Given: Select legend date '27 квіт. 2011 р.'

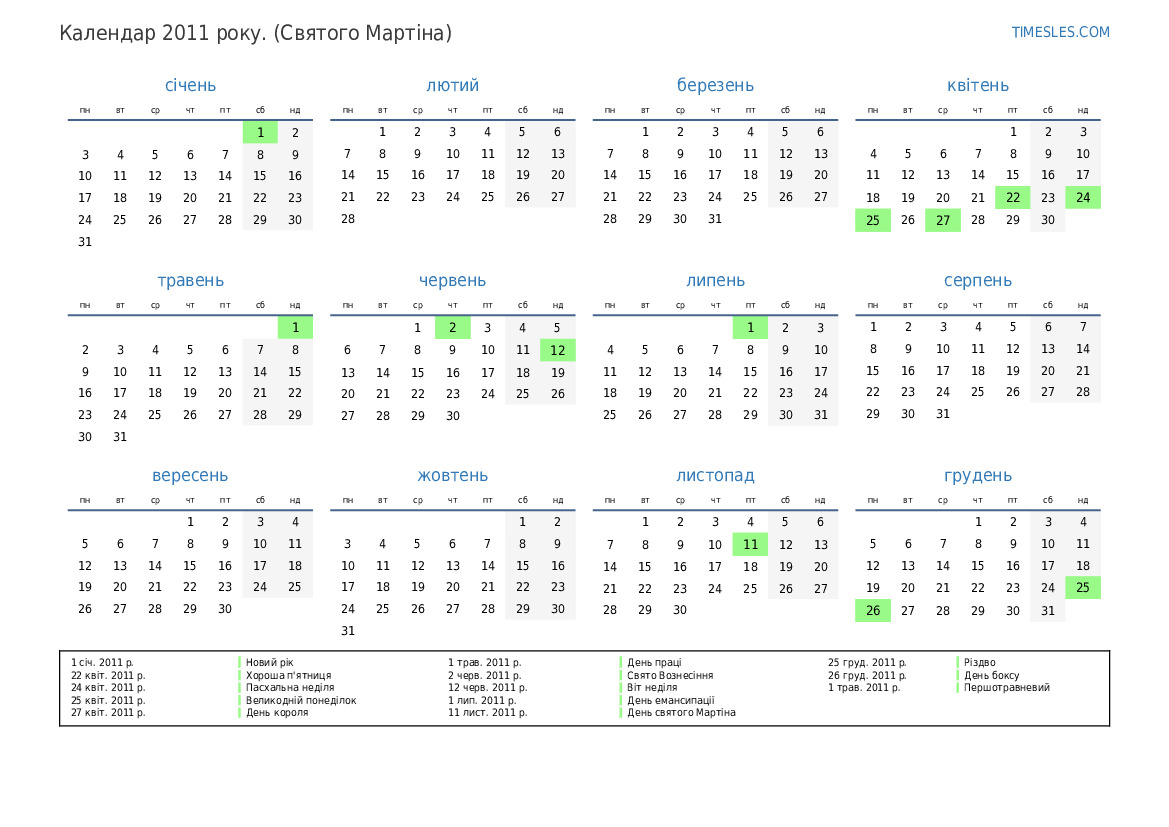Looking at the screenshot, I should pyautogui.click(x=108, y=712).
